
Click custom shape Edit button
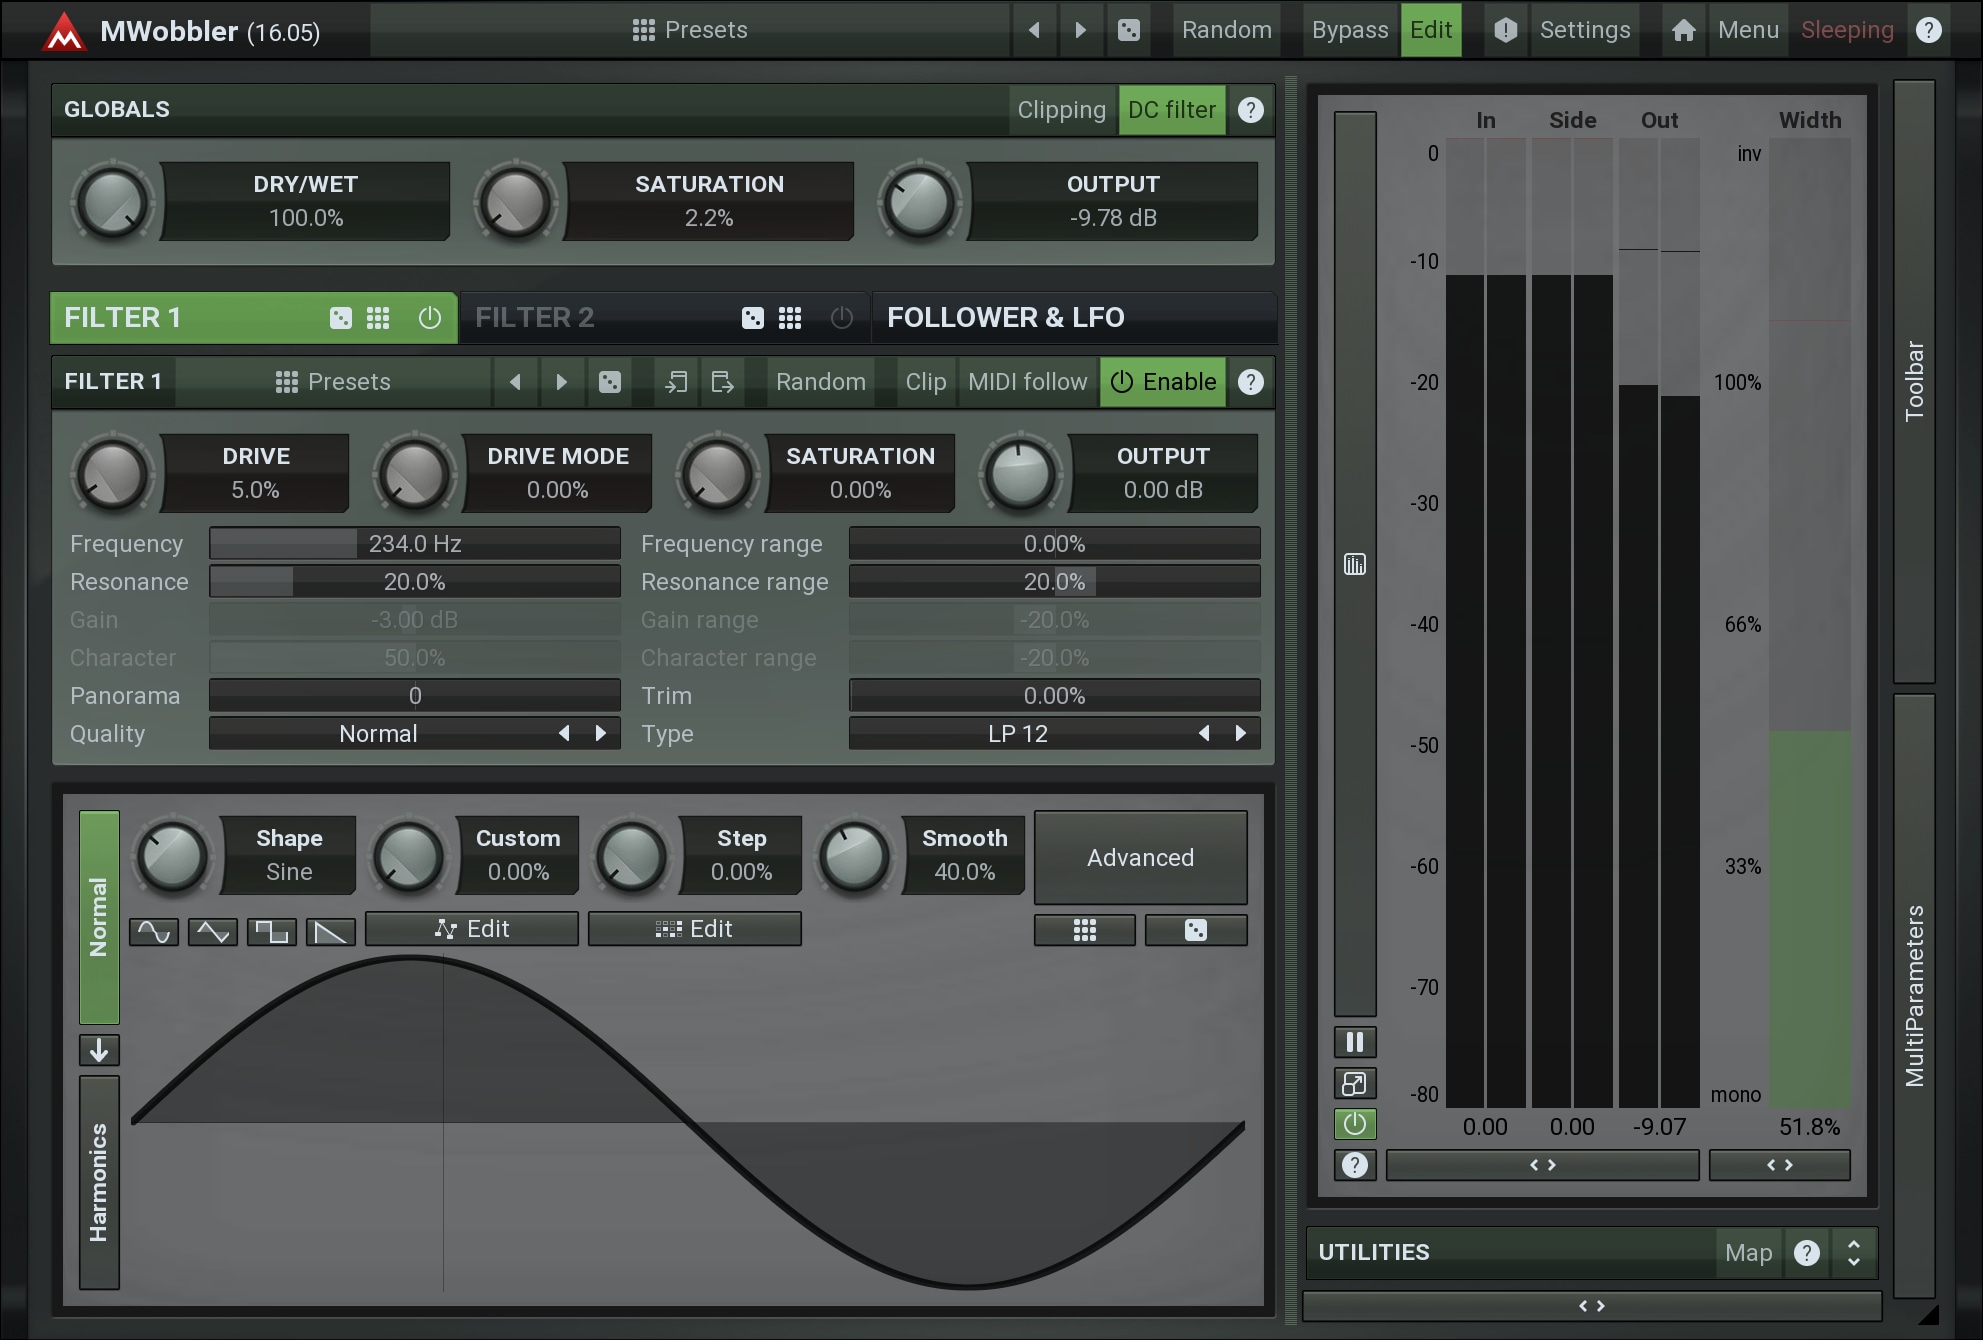pos(472,929)
